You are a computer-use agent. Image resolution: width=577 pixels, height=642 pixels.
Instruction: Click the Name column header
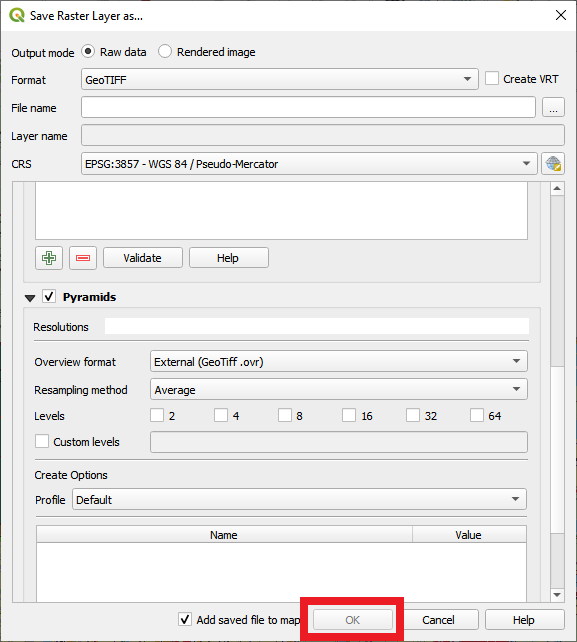[224, 534]
